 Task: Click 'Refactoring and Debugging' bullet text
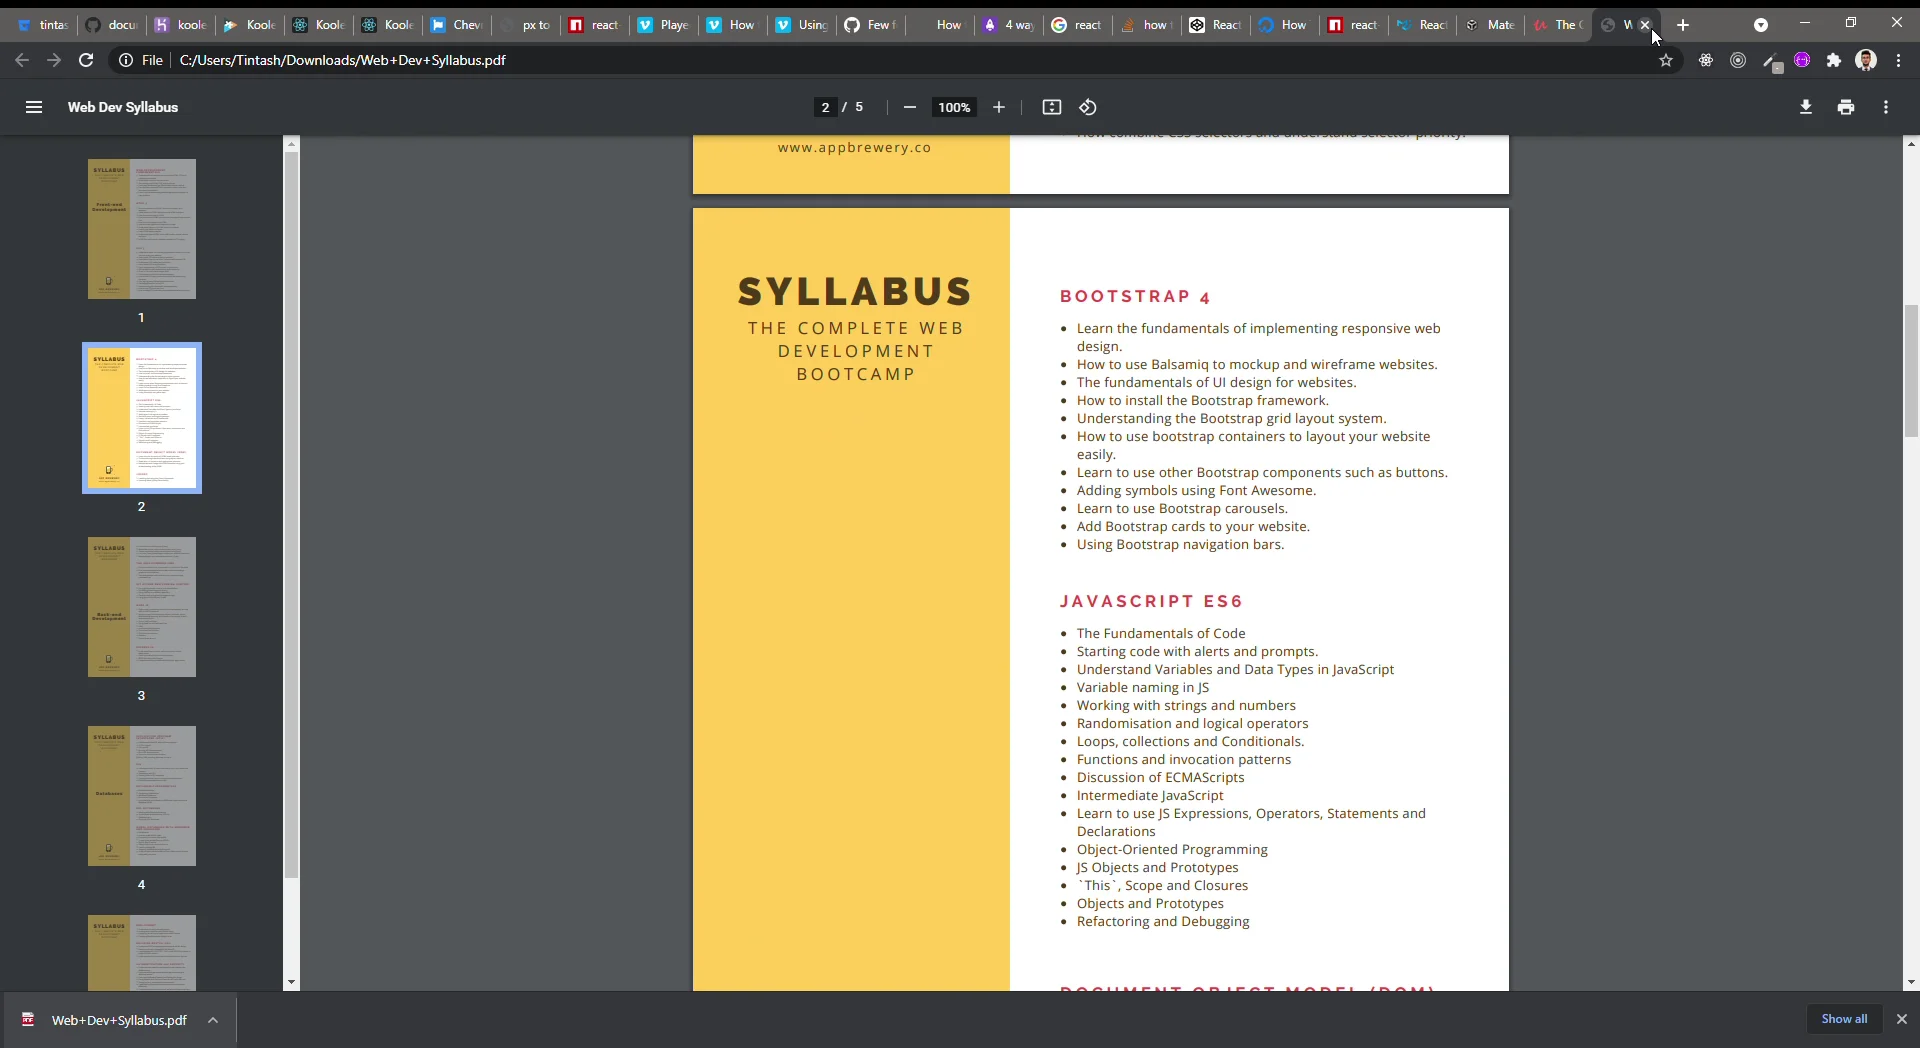(1163, 921)
